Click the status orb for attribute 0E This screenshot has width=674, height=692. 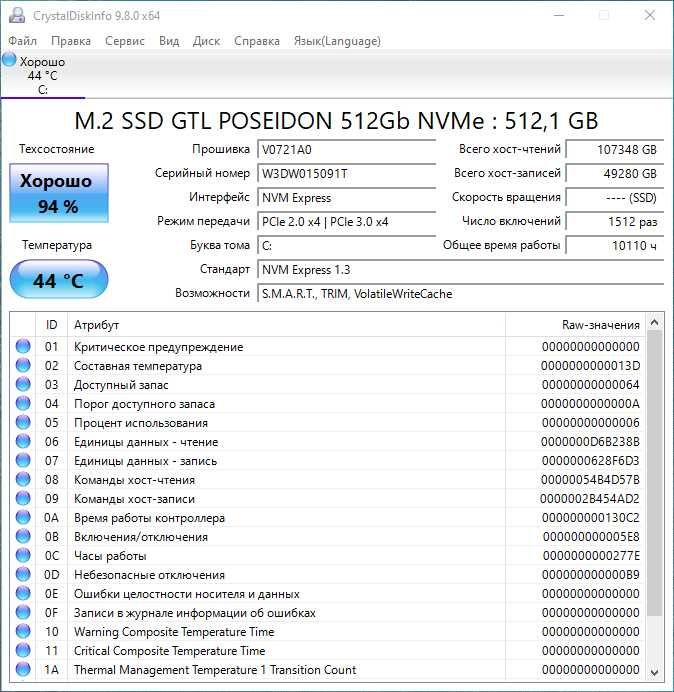point(23,593)
